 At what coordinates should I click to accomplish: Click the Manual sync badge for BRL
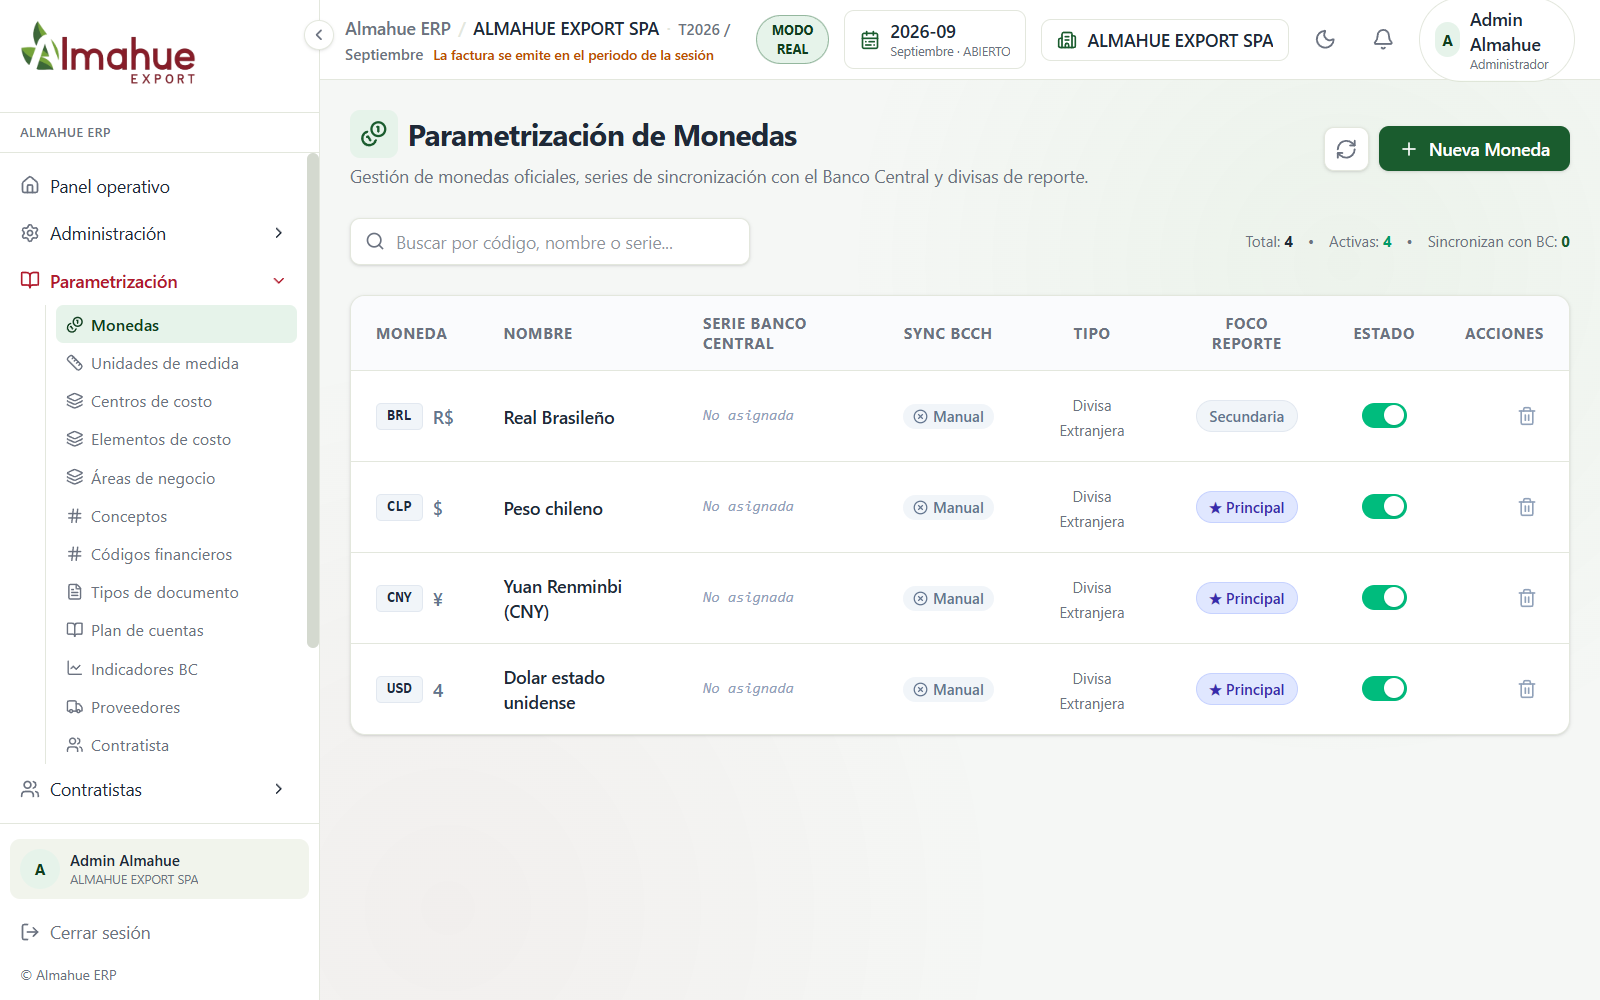[x=948, y=416]
